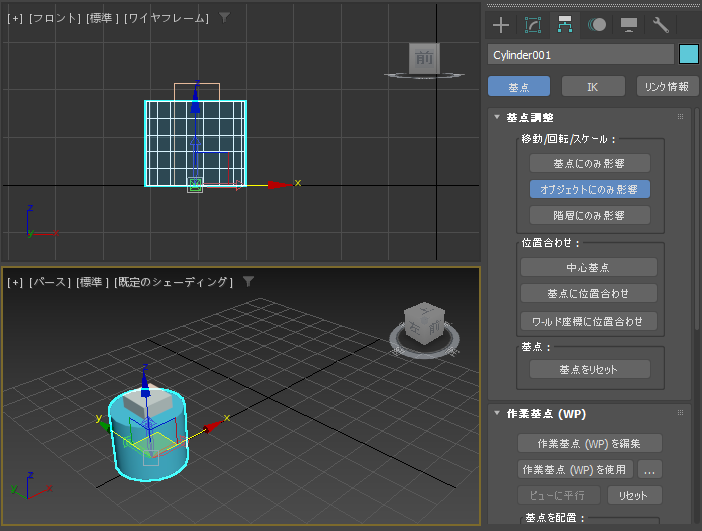
Task: Click the 中心基点 button
Action: point(589,267)
